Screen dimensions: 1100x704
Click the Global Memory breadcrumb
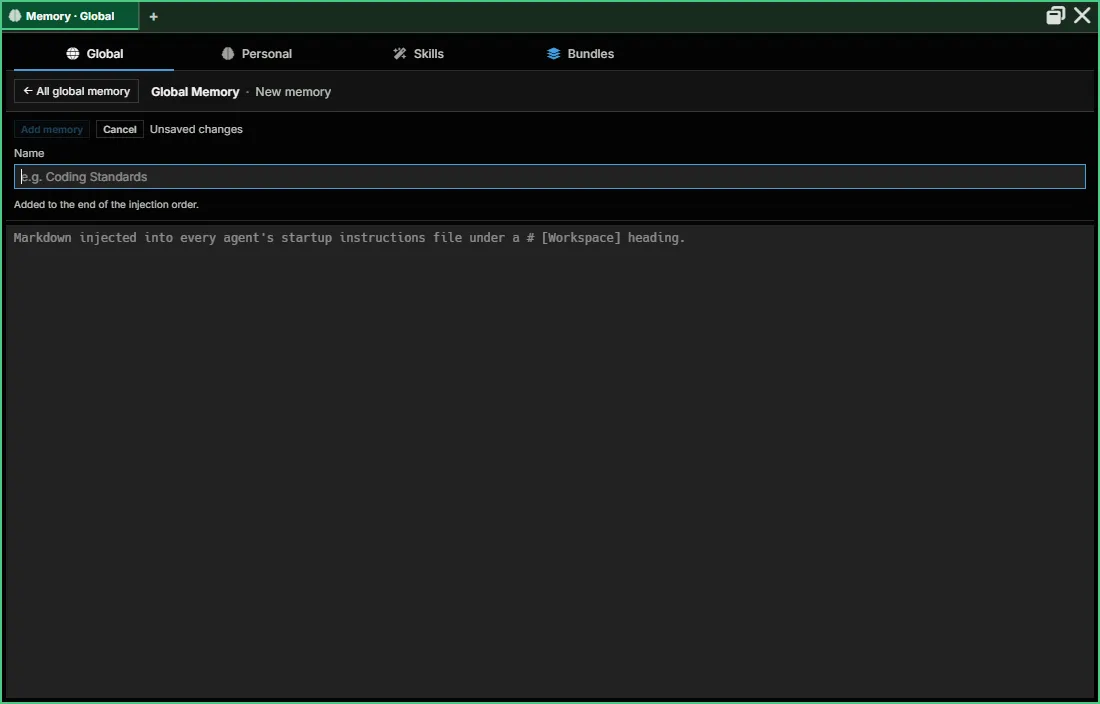195,92
